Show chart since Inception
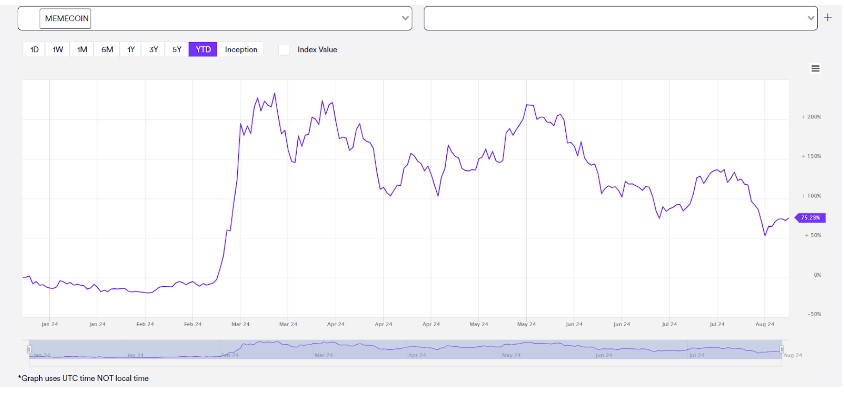The width and height of the screenshot is (844, 393). point(241,50)
